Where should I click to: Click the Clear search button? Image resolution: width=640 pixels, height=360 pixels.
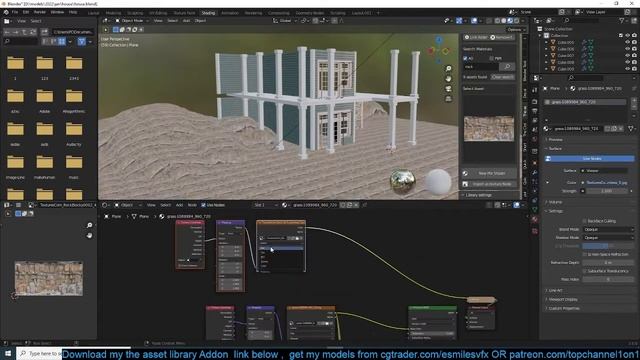(502, 77)
